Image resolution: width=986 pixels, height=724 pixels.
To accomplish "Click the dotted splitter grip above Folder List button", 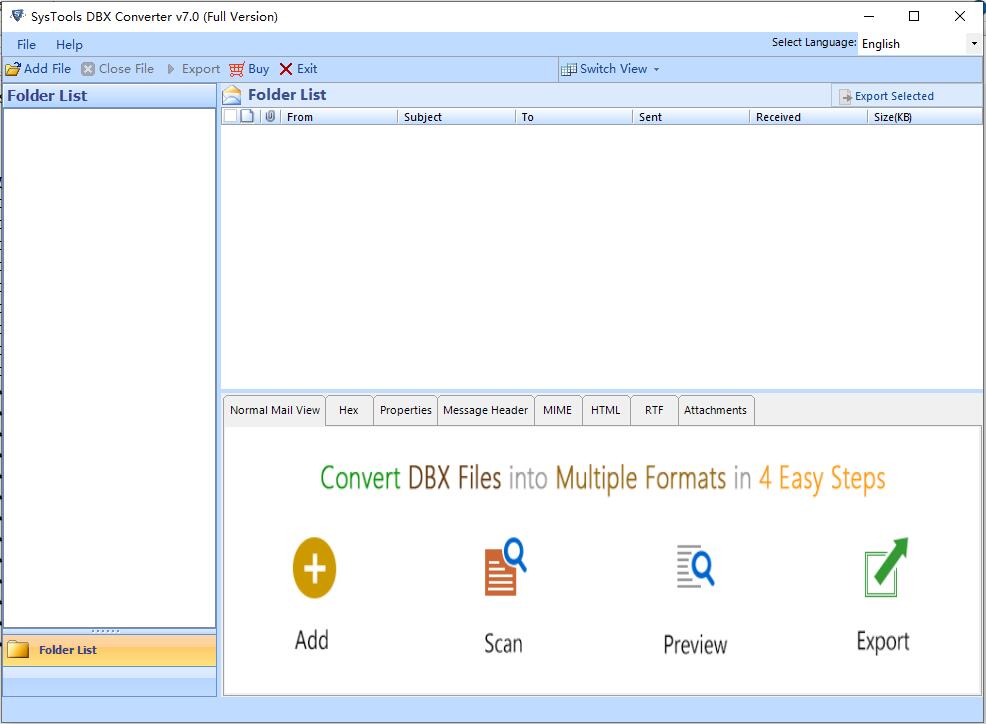I will point(106,631).
